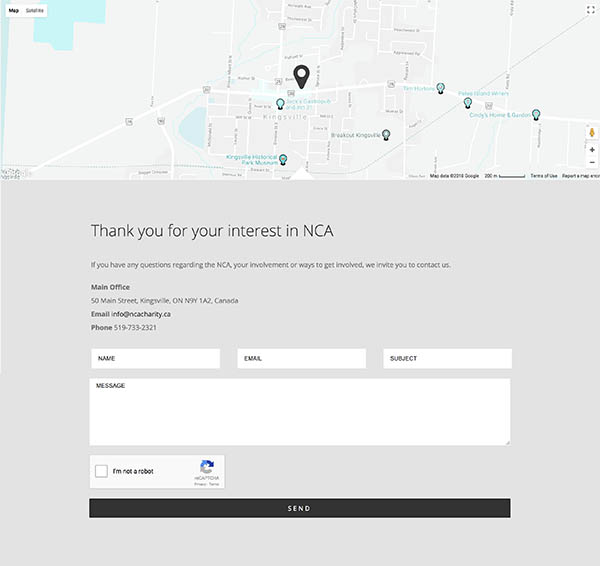Click Pelee Island Winery marker
Viewport: 600px width, 566px height.
[x=467, y=102]
